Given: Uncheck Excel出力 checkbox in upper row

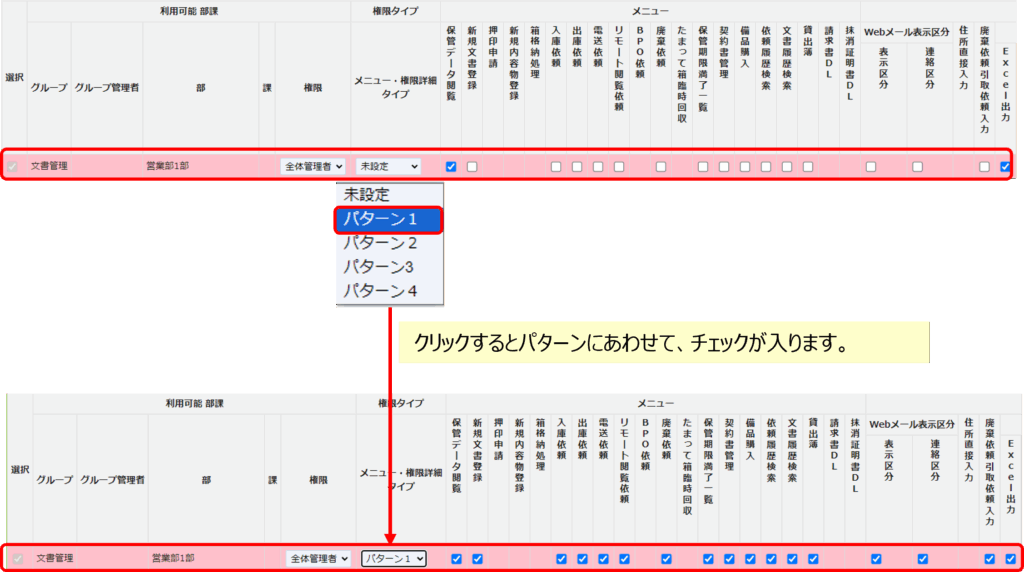Looking at the screenshot, I should 1006,167.
